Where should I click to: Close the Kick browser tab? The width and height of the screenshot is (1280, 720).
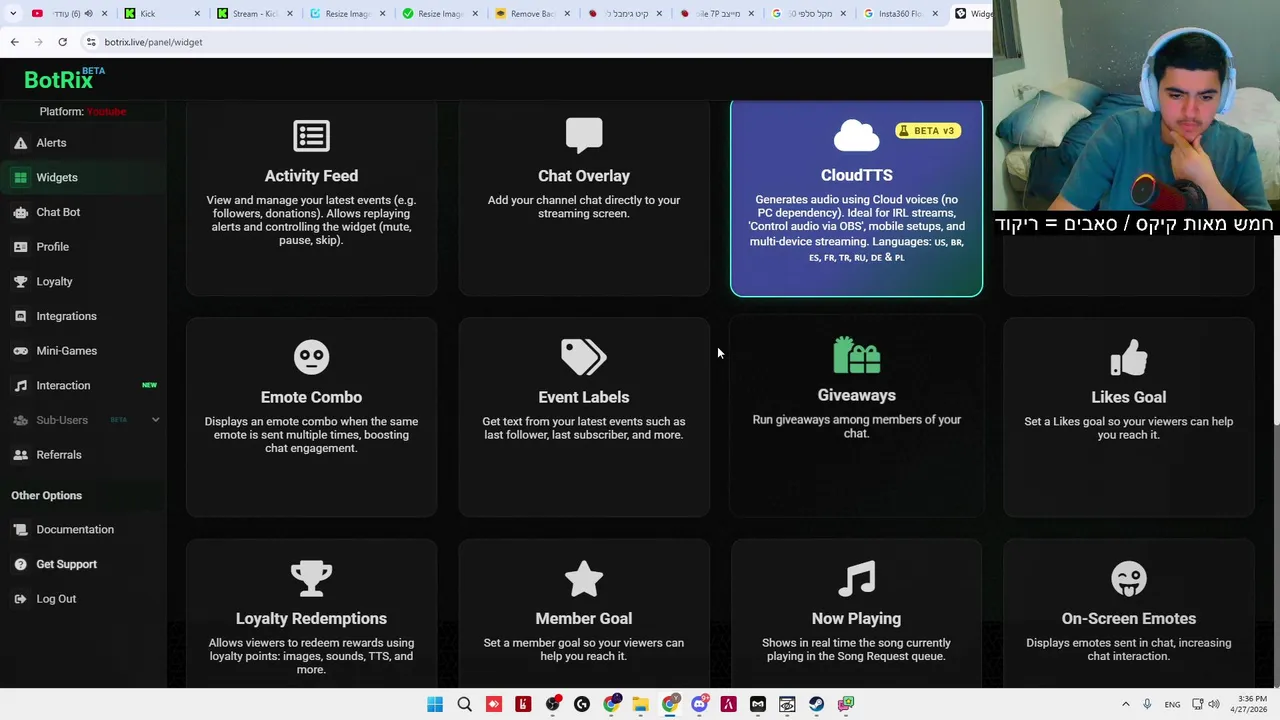pos(196,14)
